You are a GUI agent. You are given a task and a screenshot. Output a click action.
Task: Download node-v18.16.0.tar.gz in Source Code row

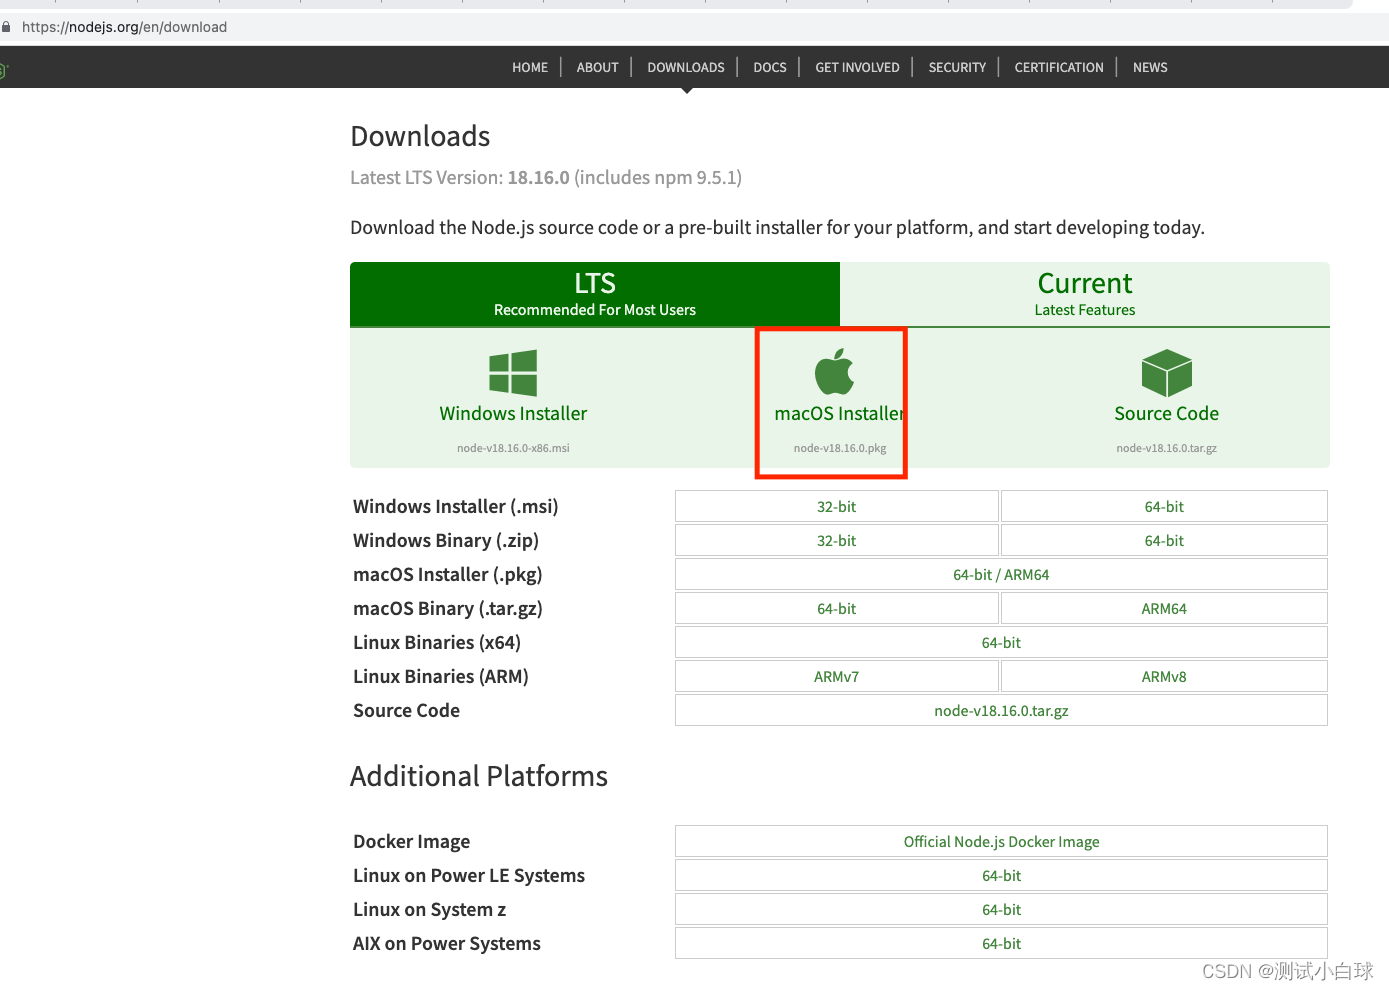(1001, 710)
